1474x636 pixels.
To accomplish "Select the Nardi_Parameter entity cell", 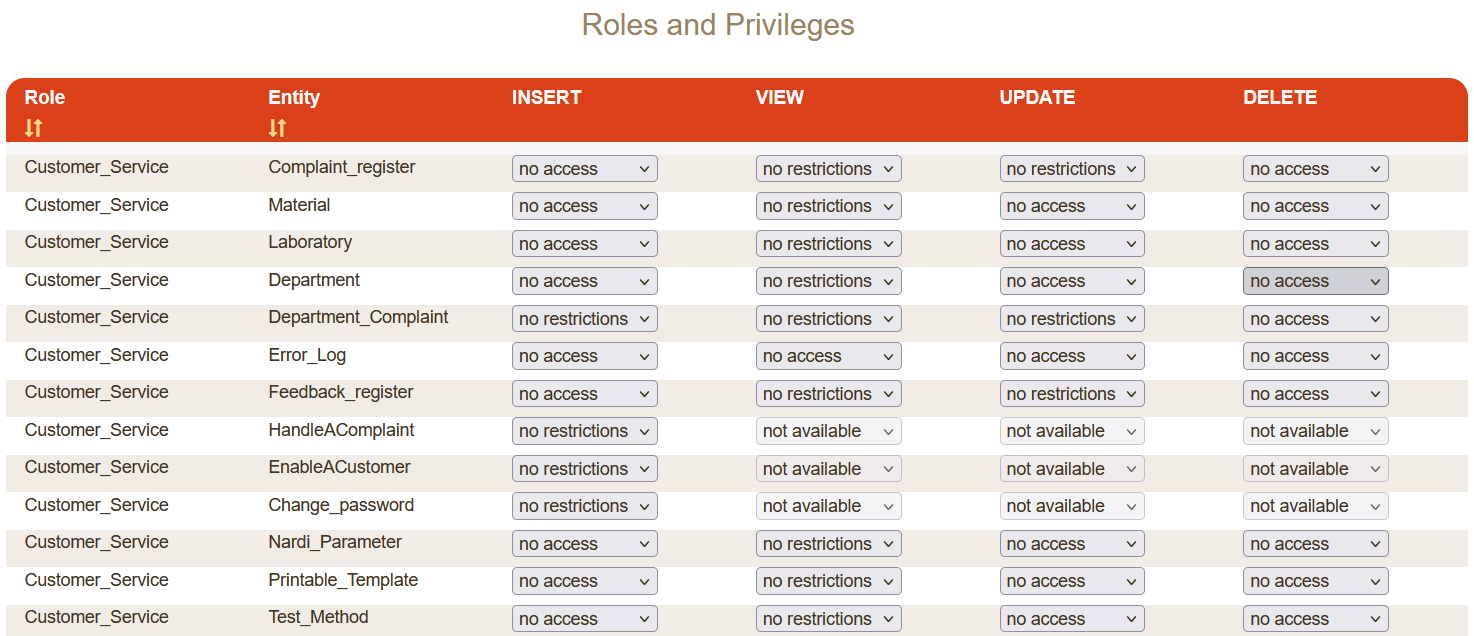I will pyautogui.click(x=335, y=542).
